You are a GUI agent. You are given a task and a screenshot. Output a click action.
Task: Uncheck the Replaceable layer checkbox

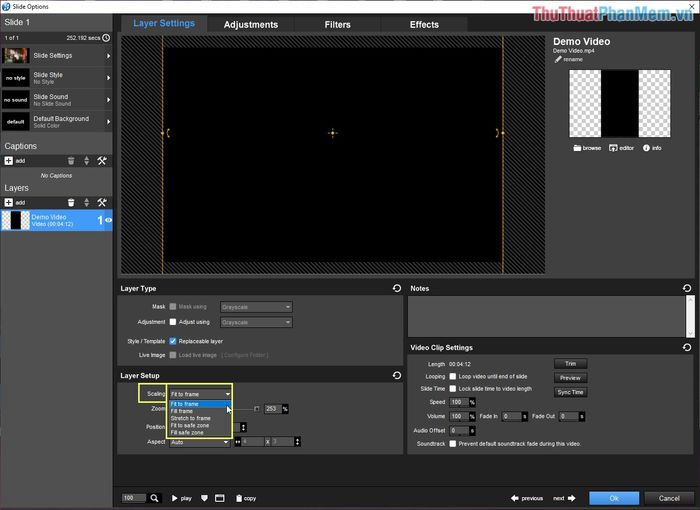click(173, 341)
